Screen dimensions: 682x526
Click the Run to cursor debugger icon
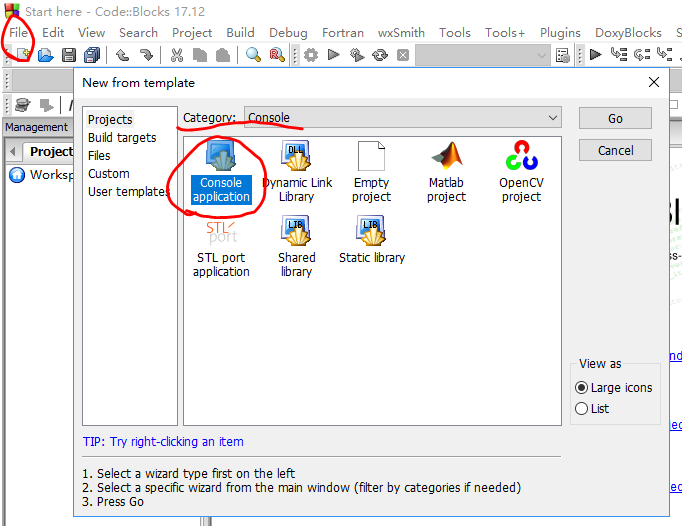[618, 55]
